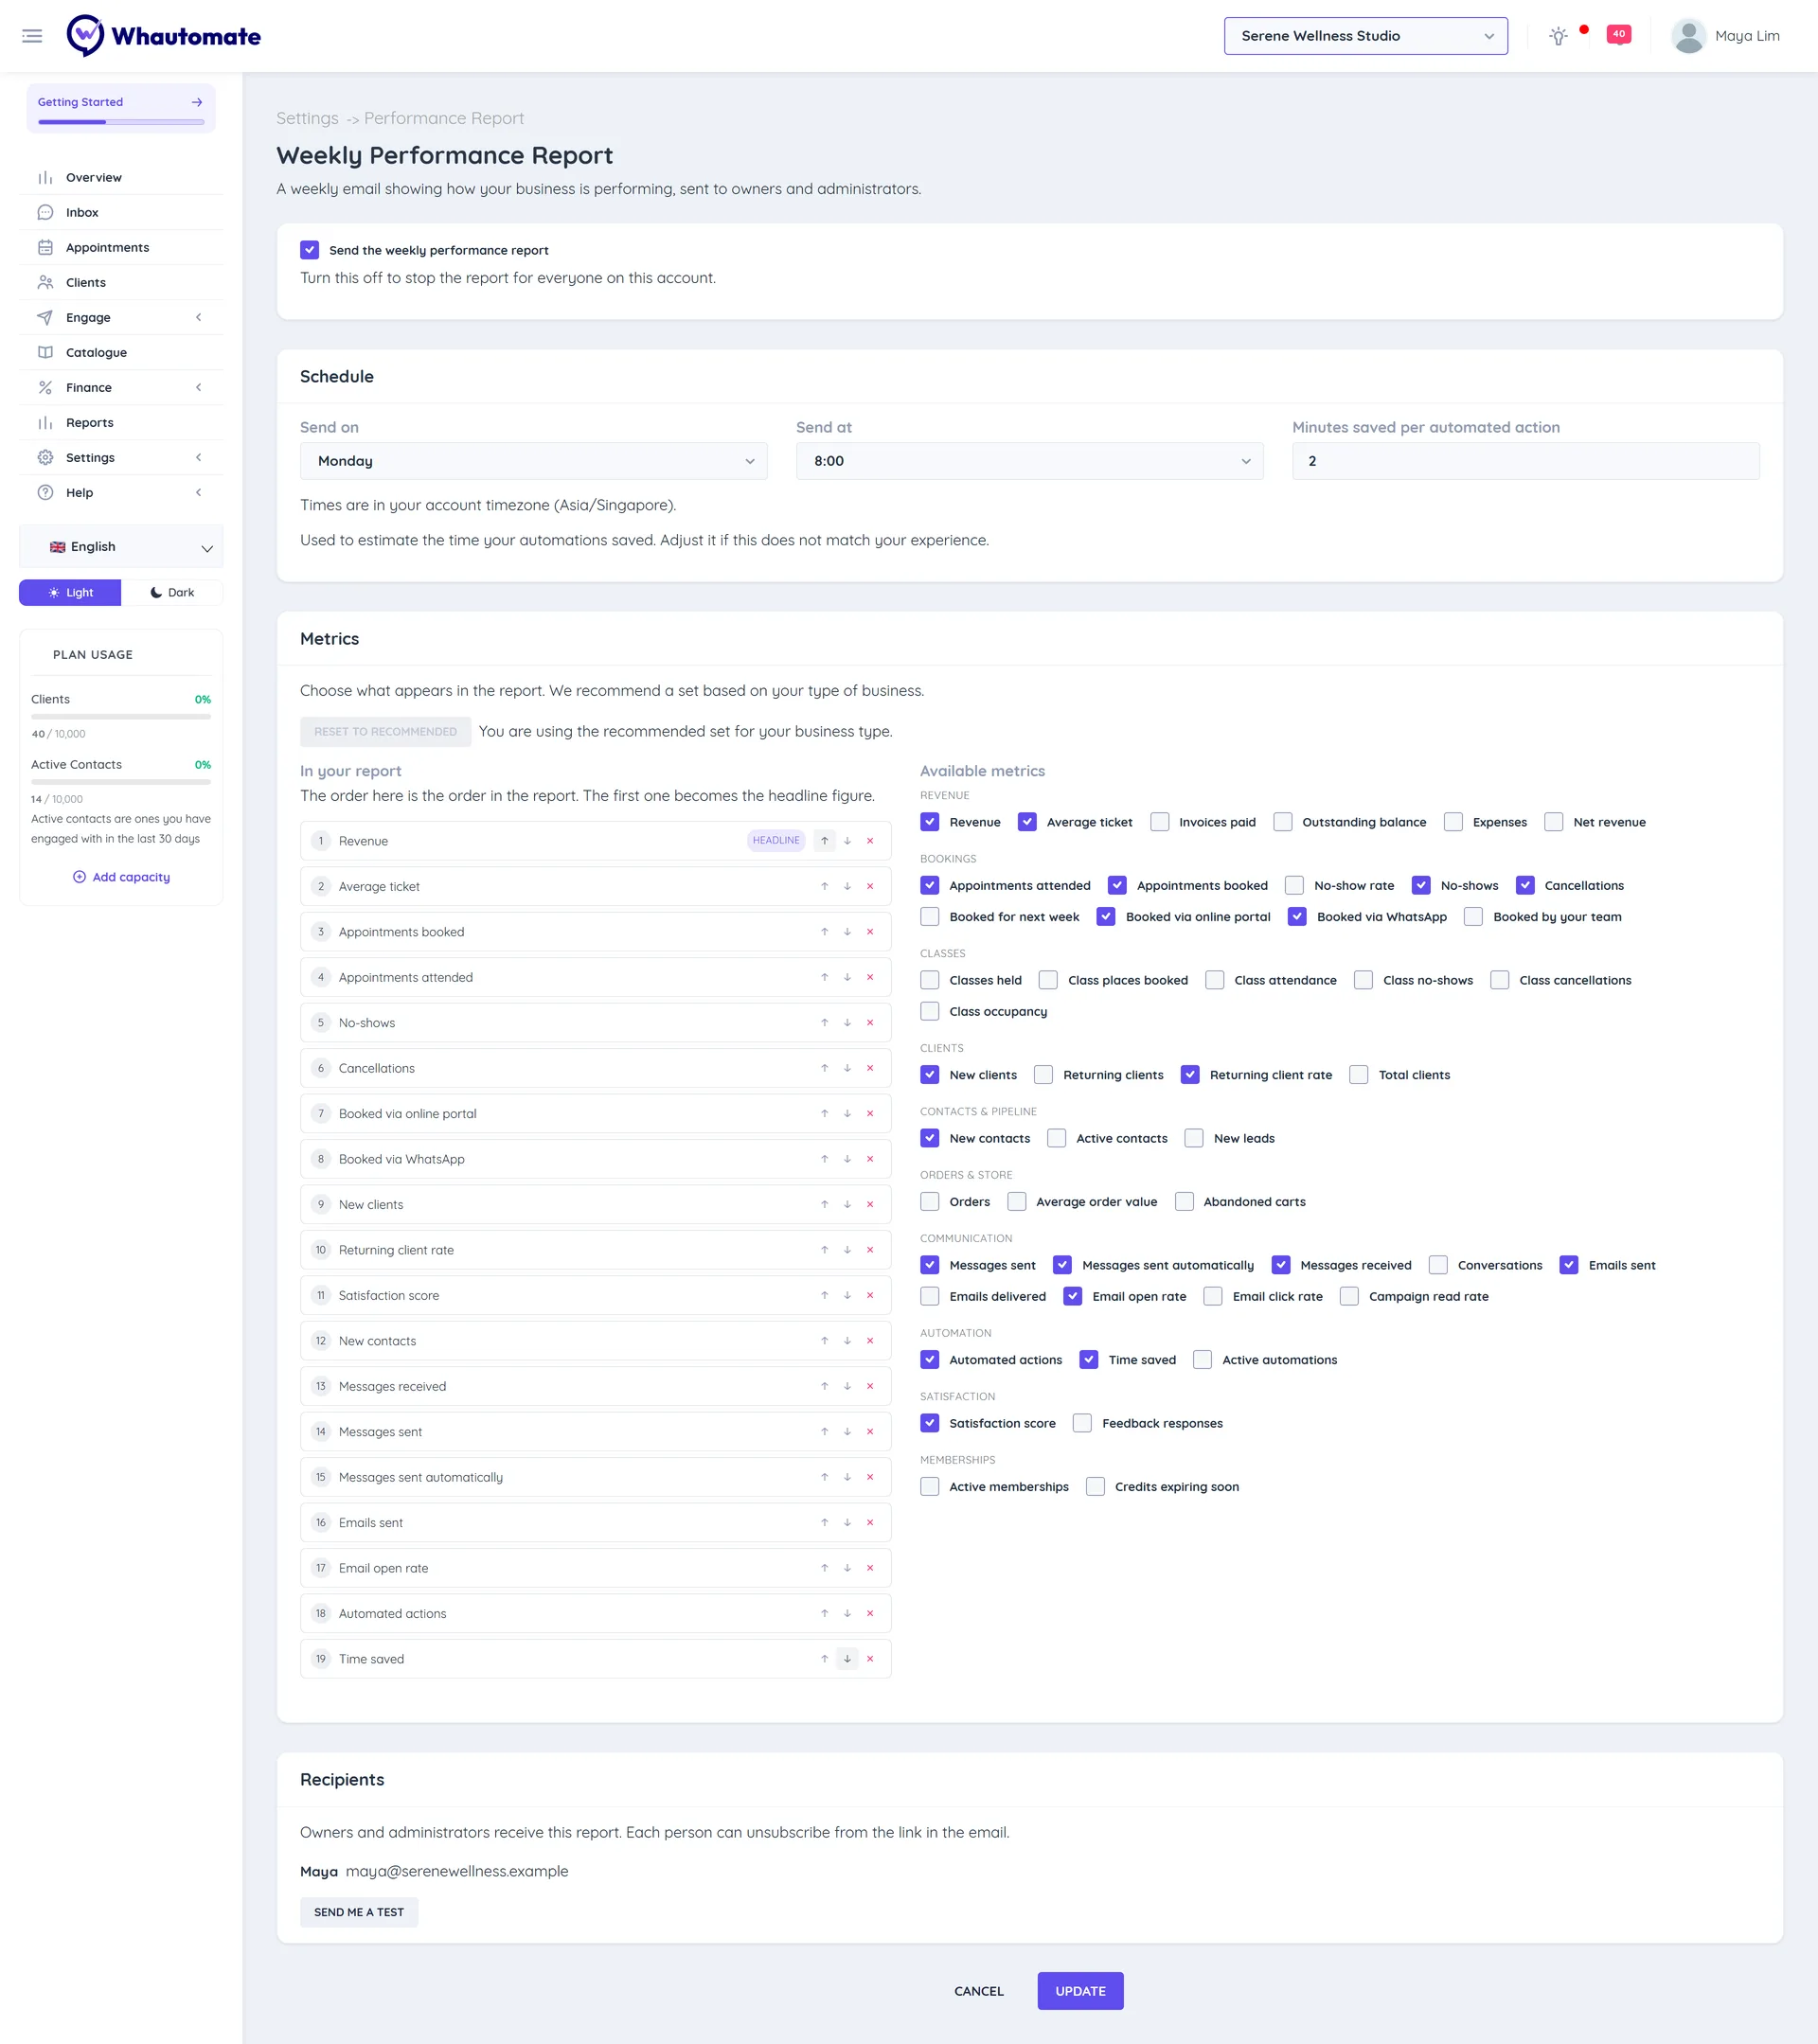Image resolution: width=1818 pixels, height=2044 pixels.
Task: Click the Cancel button
Action: [x=978, y=1991]
